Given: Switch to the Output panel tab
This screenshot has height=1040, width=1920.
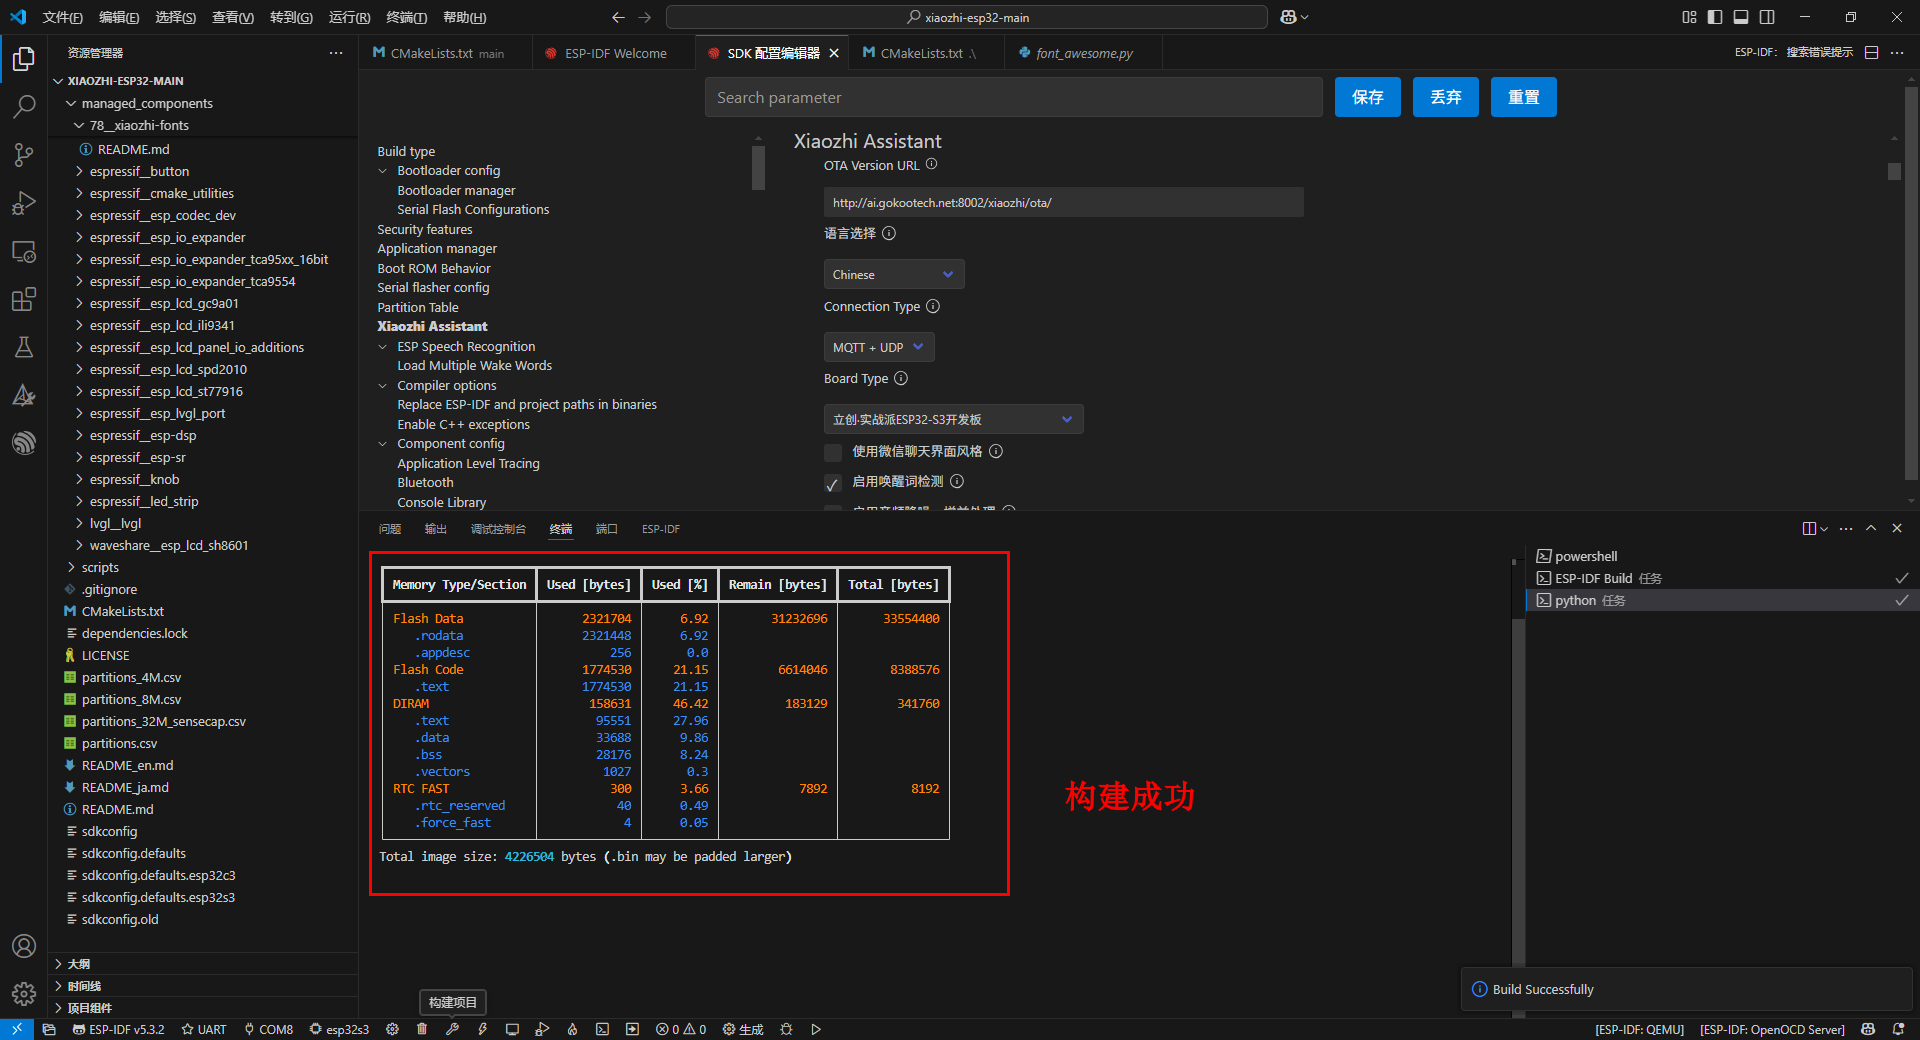Looking at the screenshot, I should pyautogui.click(x=435, y=529).
